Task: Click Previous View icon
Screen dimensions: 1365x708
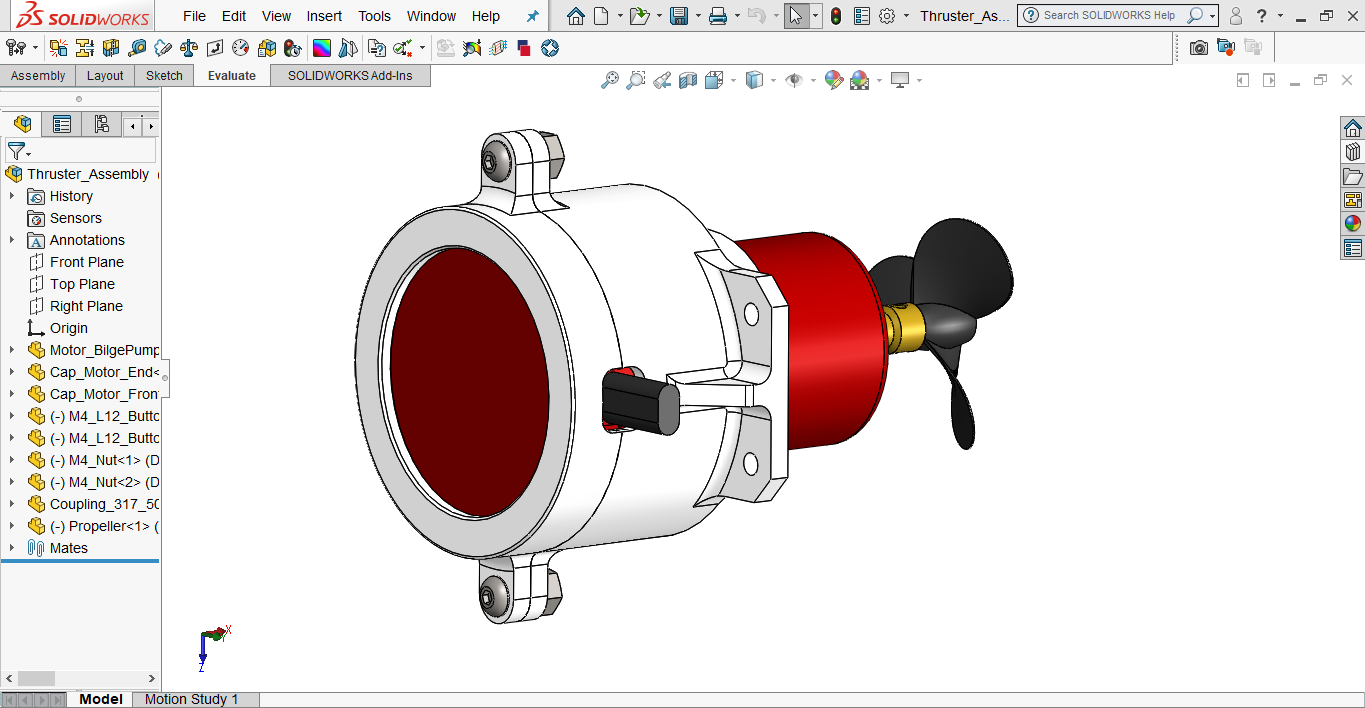Action: coord(662,81)
